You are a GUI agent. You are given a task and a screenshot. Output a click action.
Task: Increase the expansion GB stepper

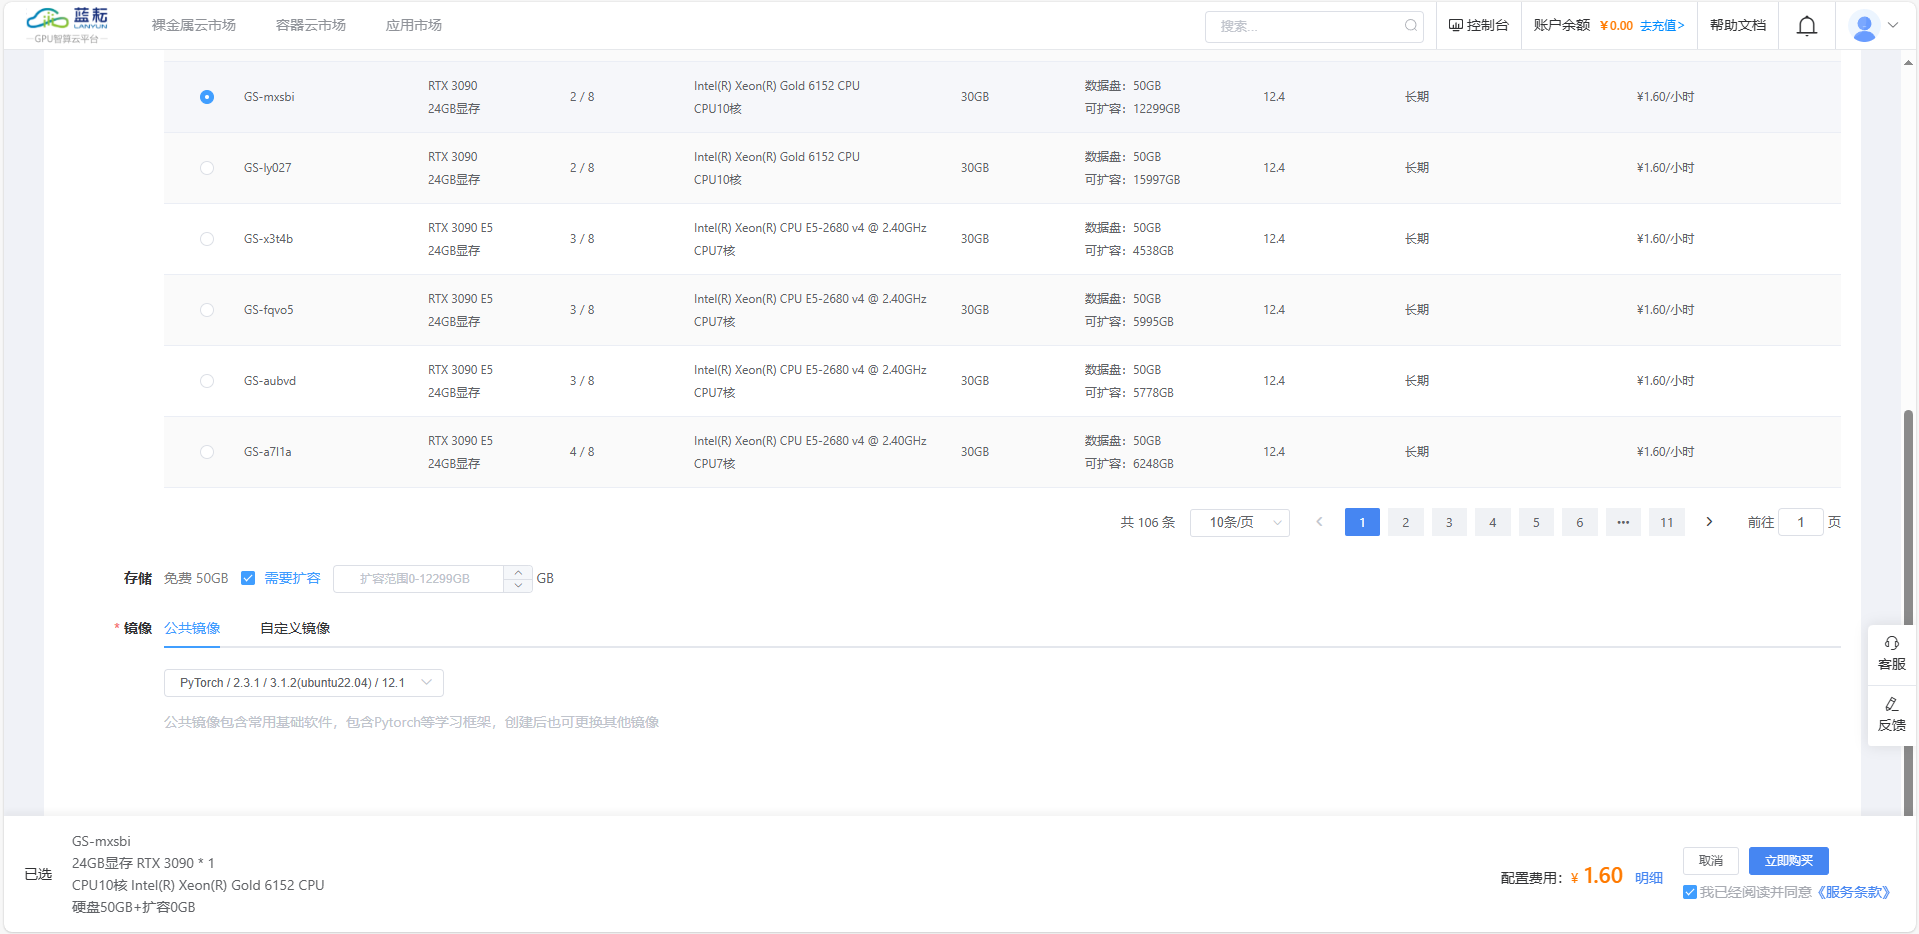click(x=518, y=572)
